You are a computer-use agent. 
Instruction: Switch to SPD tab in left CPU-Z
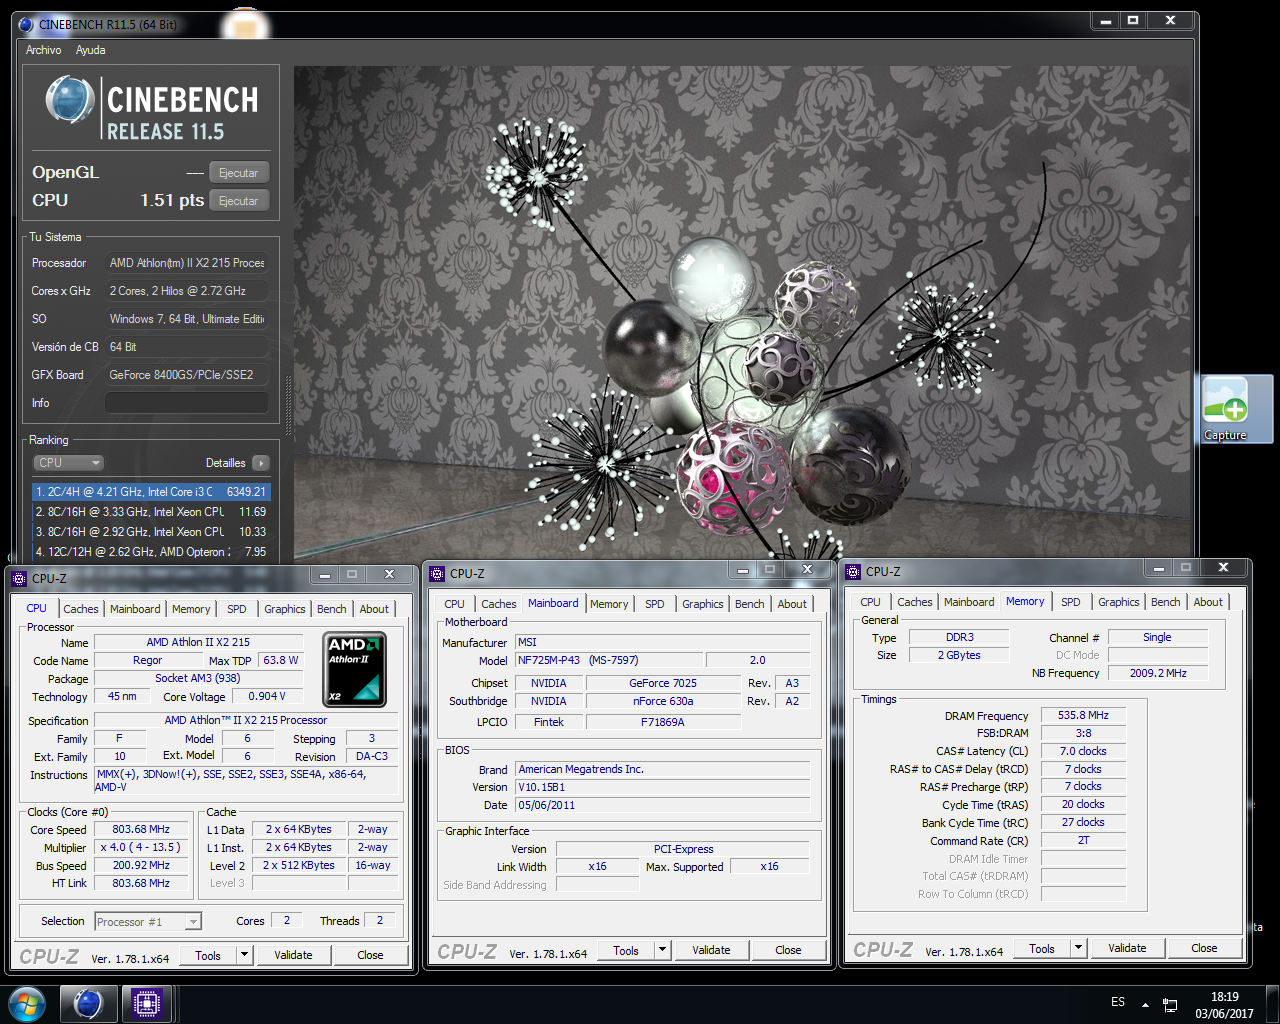[x=237, y=609]
